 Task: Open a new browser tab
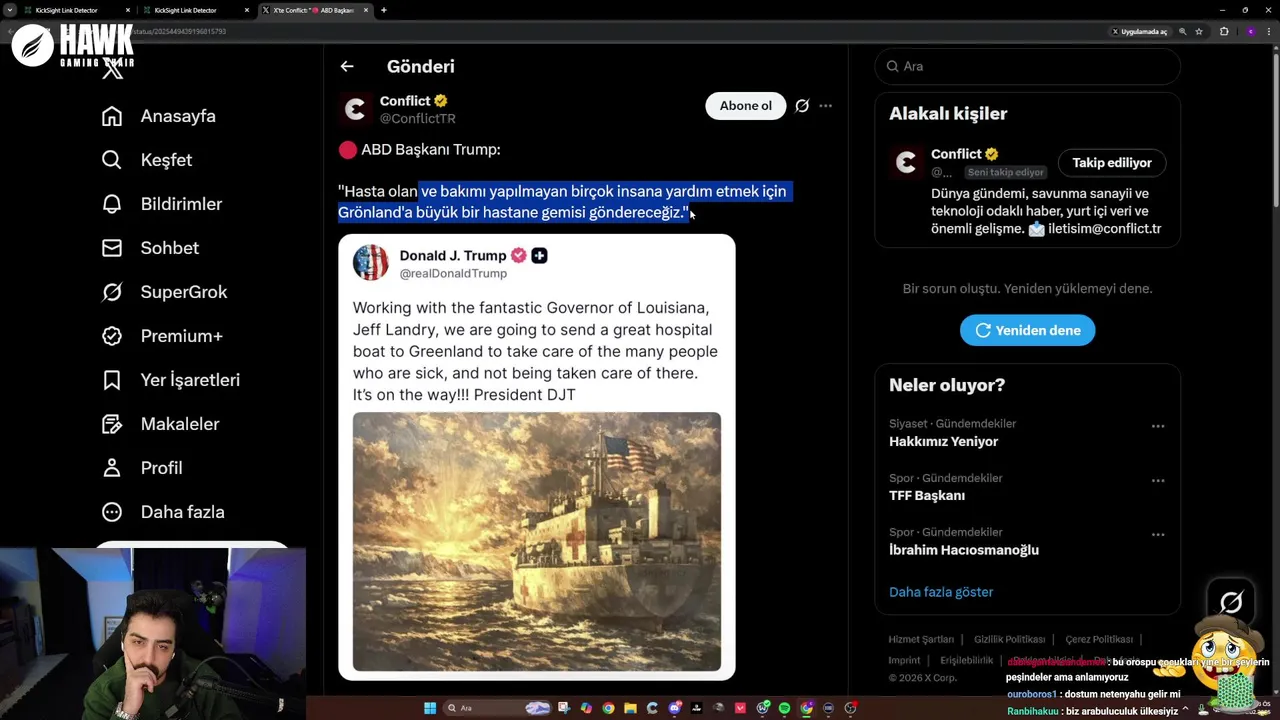384,10
